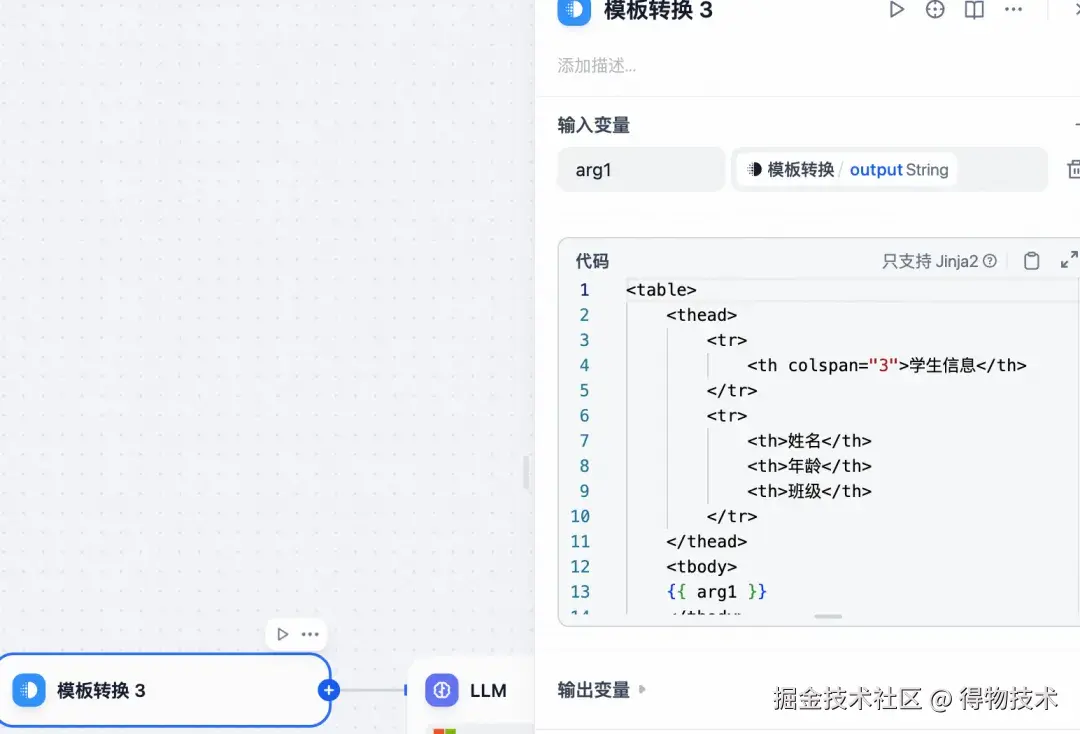Image resolution: width=1080 pixels, height=734 pixels.
Task: Click the blue plus on 模板转换 3 node
Action: 329,689
